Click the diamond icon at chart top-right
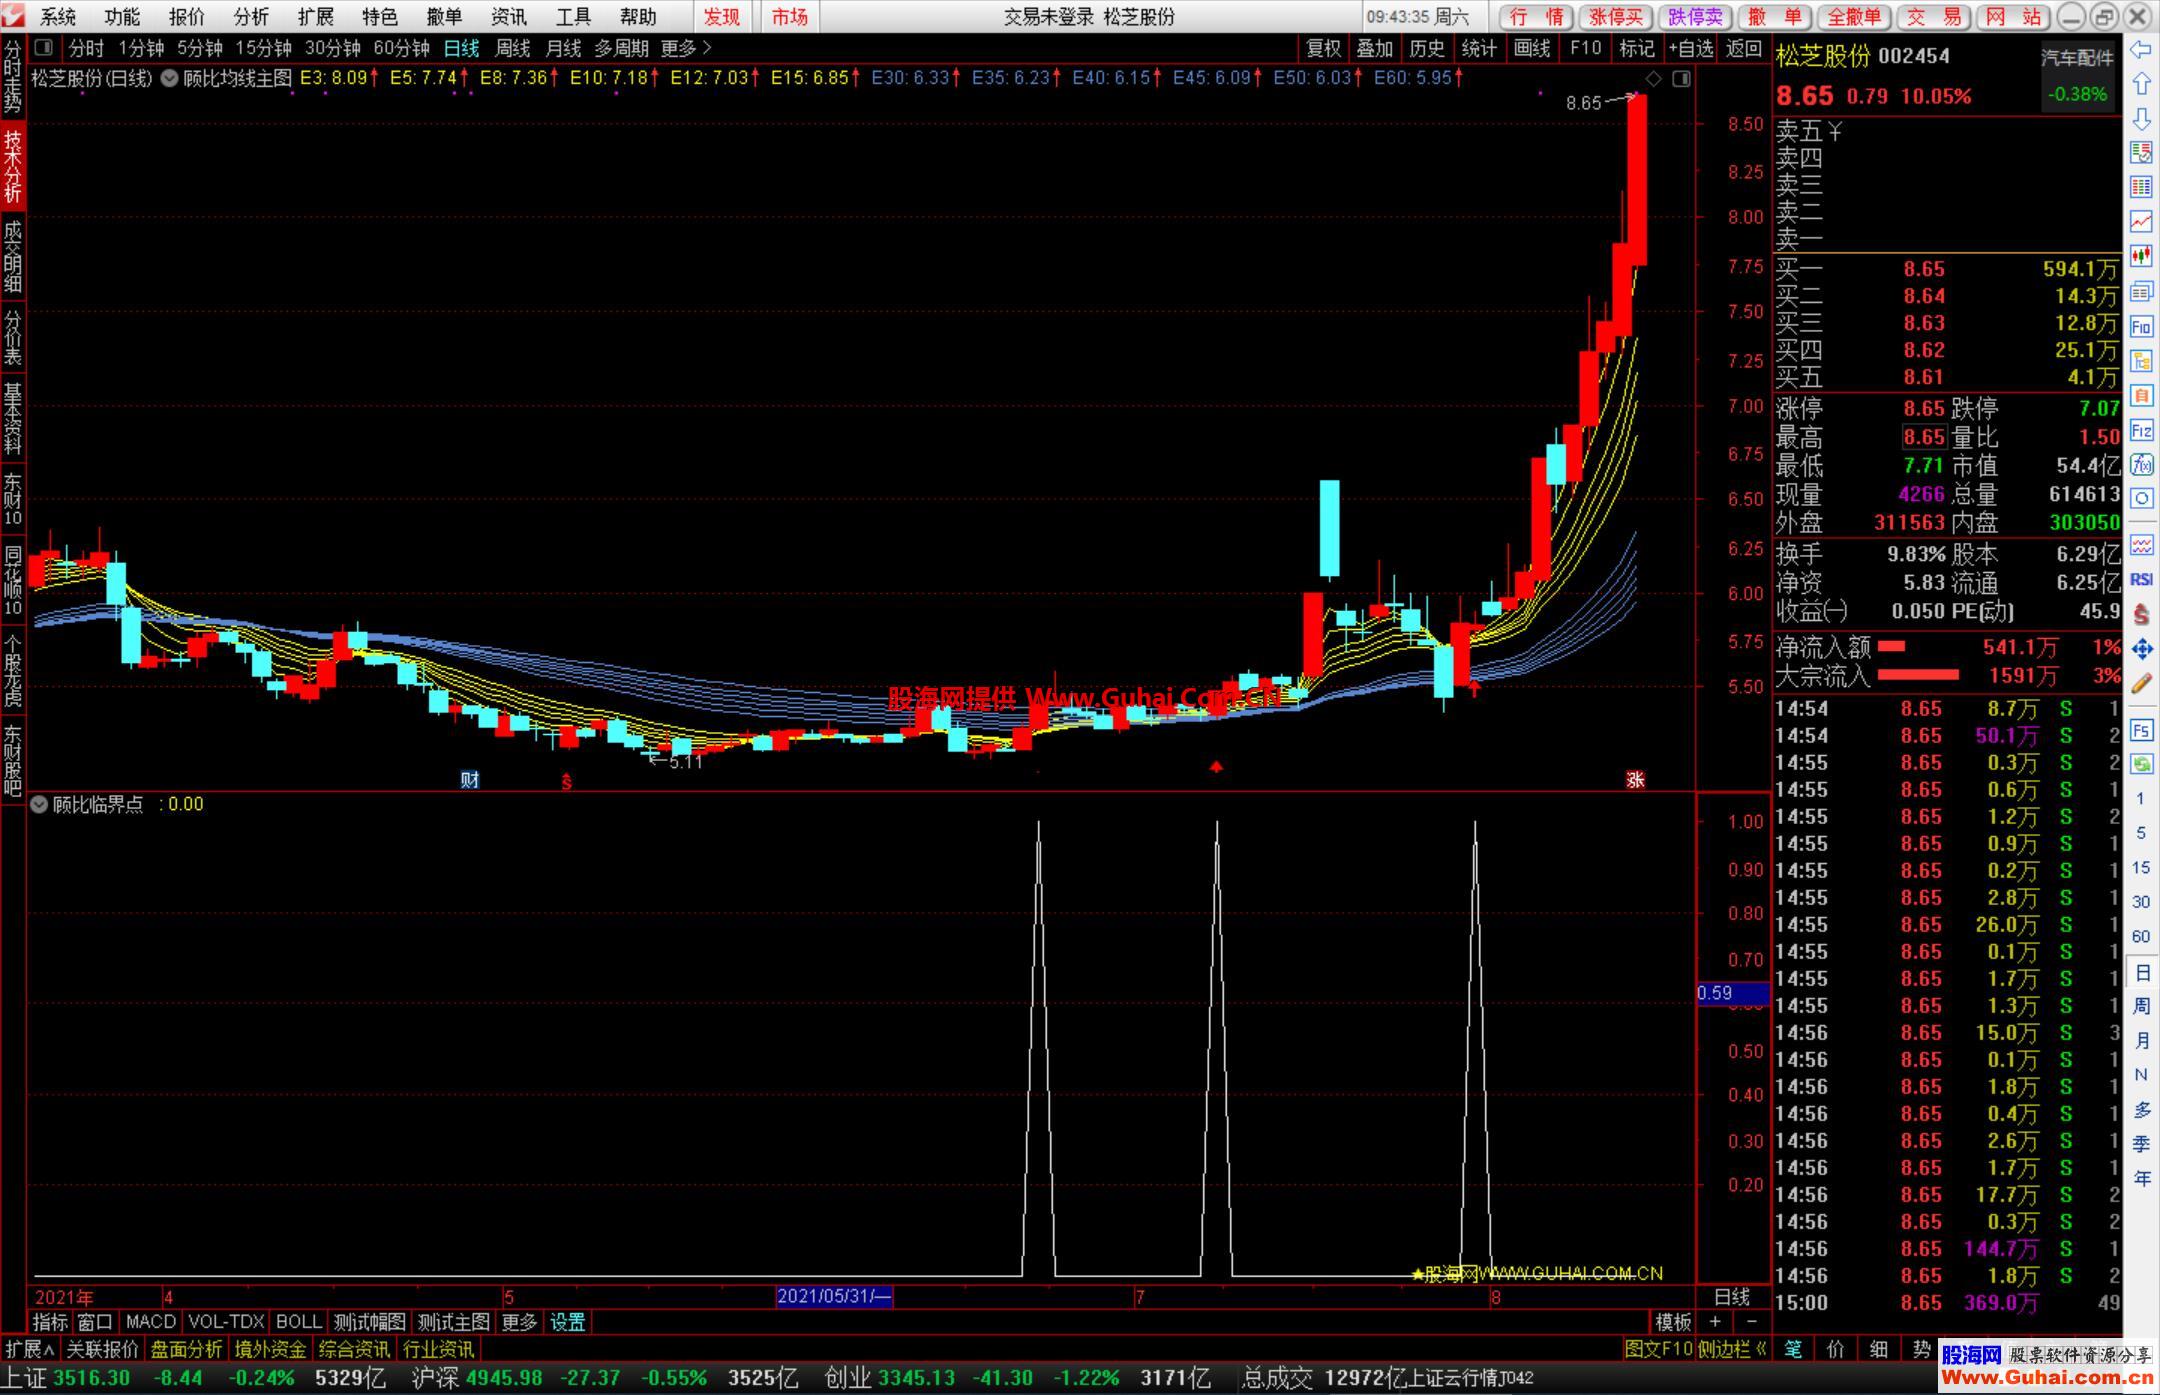This screenshot has width=2160, height=1395. 1653,78
